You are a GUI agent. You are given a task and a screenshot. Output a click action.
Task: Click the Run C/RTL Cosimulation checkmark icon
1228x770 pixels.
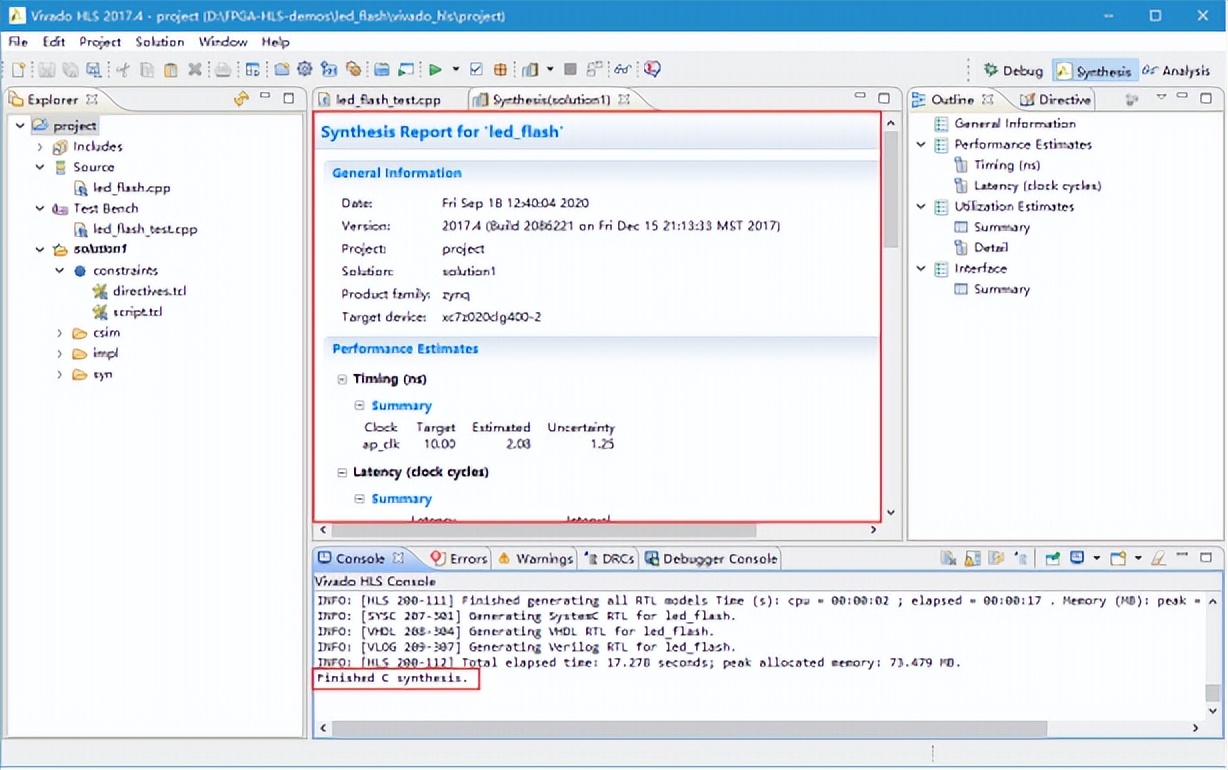pyautogui.click(x=476, y=69)
